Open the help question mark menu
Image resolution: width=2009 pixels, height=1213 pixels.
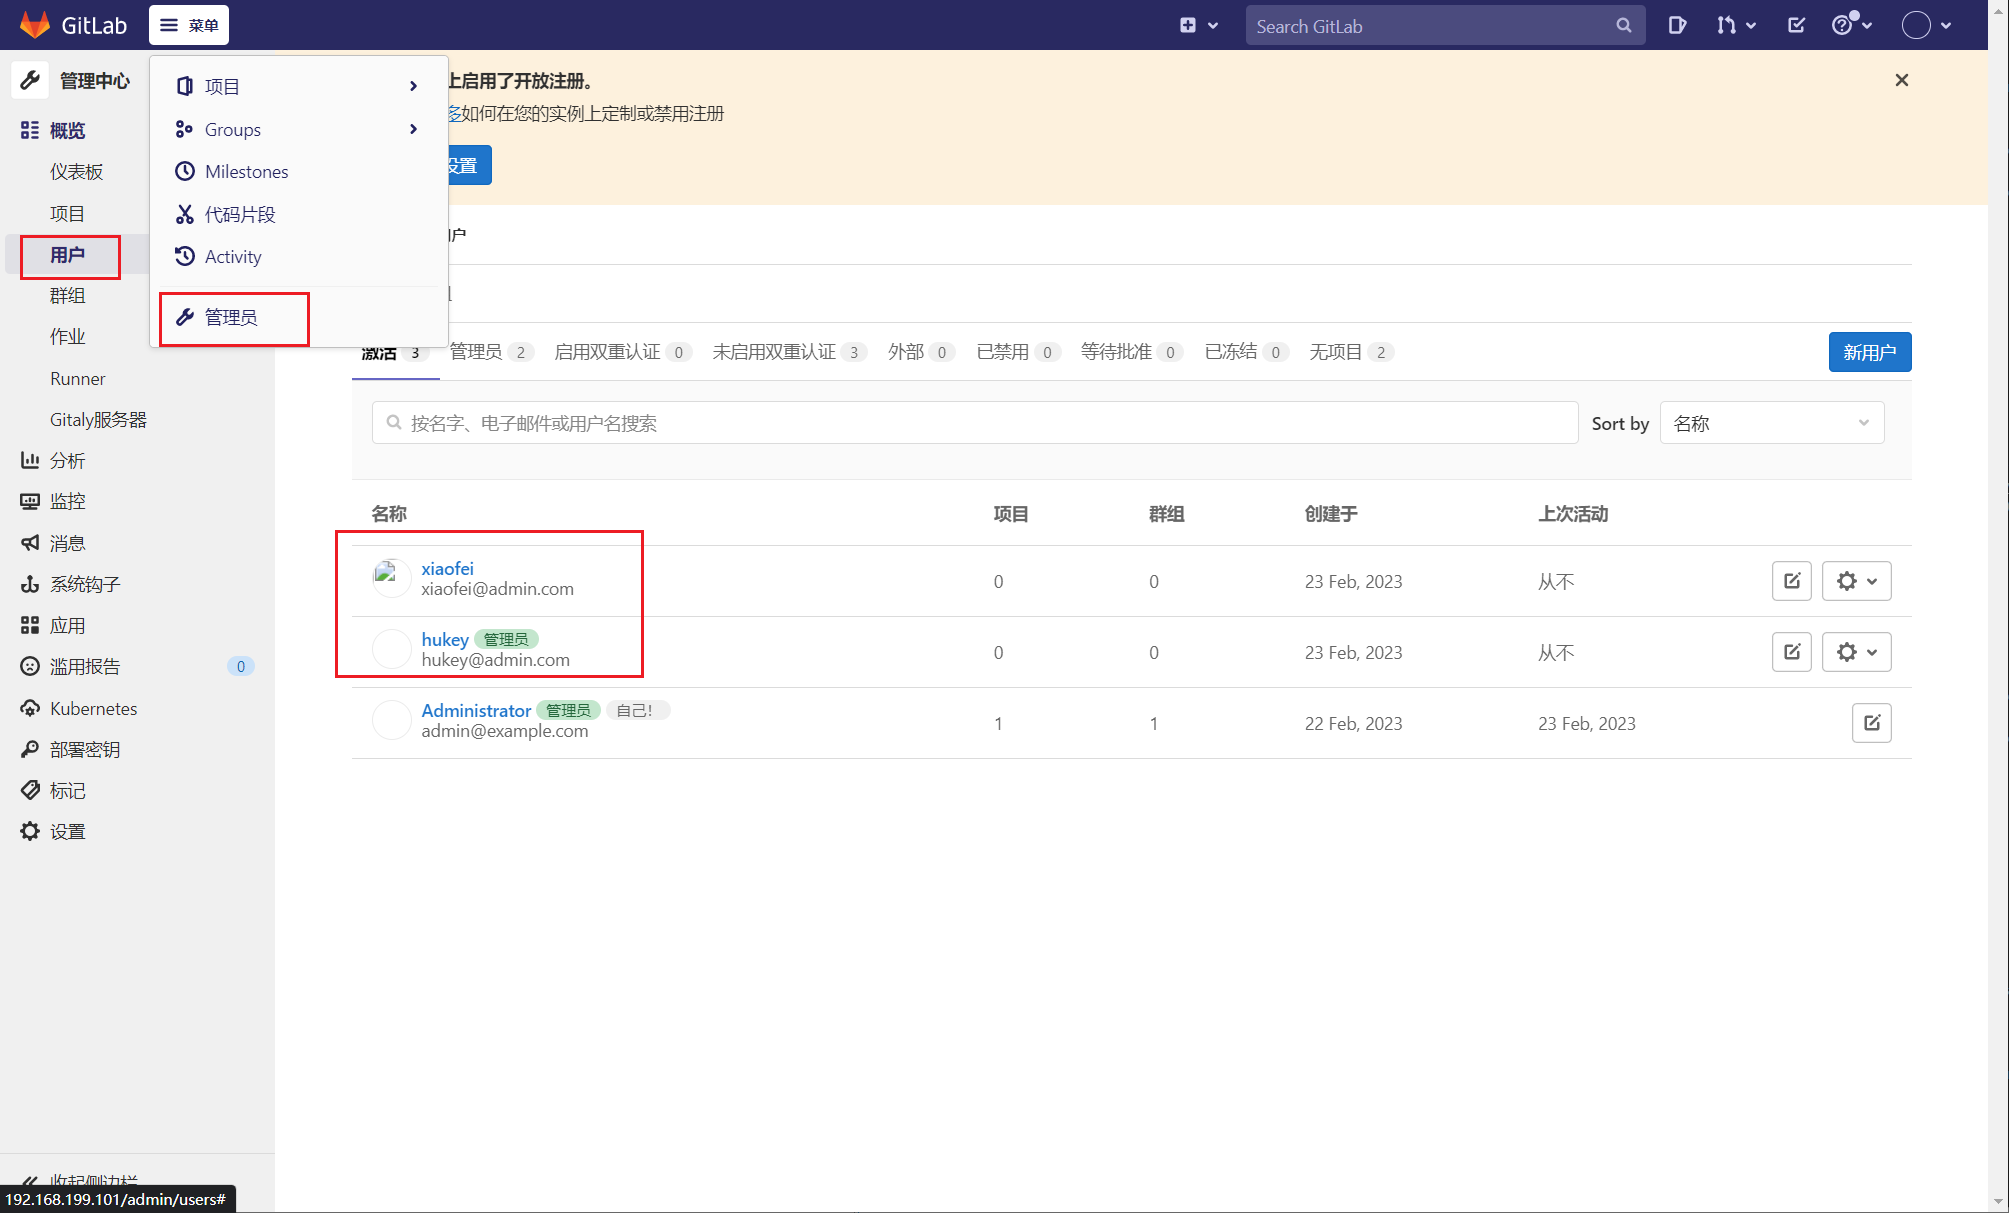1851,26
